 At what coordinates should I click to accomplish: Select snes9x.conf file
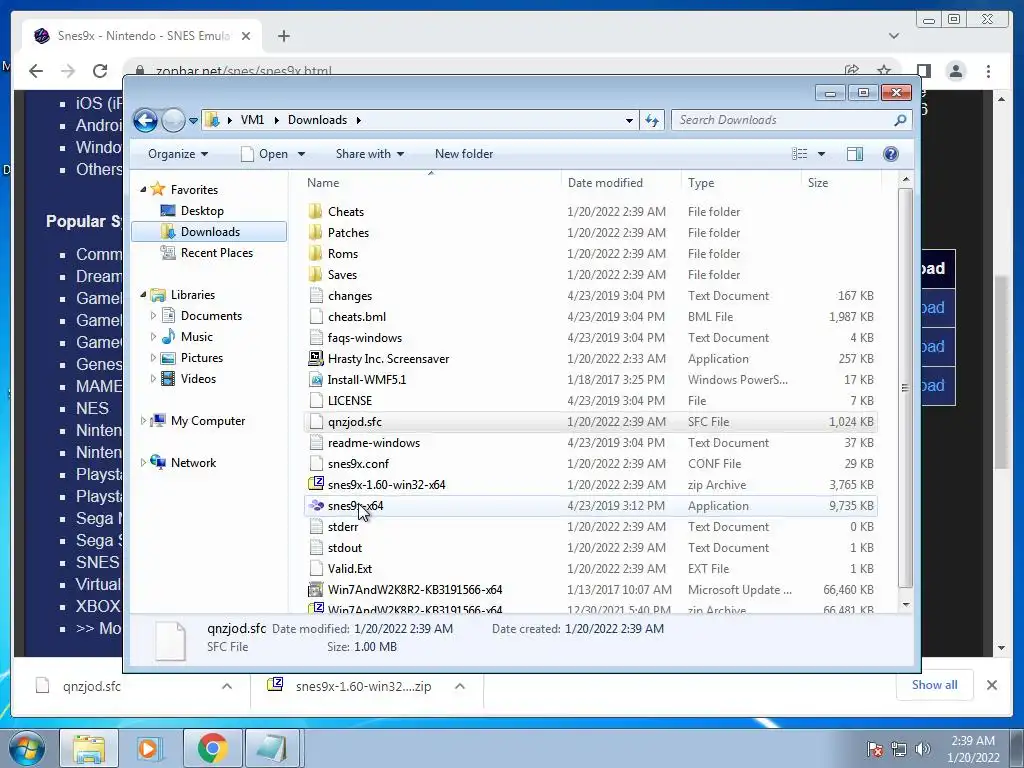358,464
